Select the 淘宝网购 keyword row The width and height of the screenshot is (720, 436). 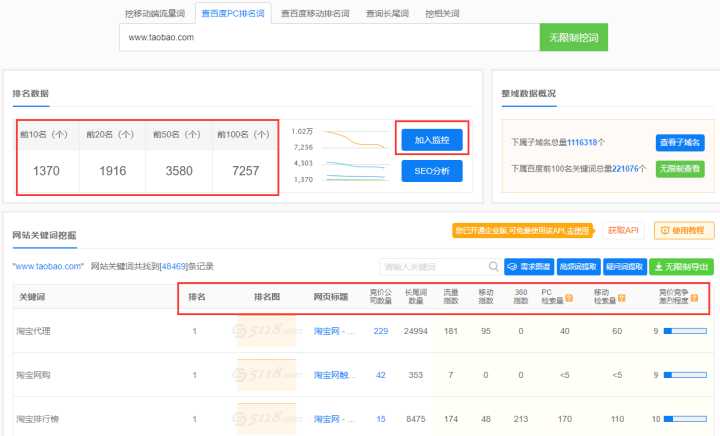pos(363,375)
